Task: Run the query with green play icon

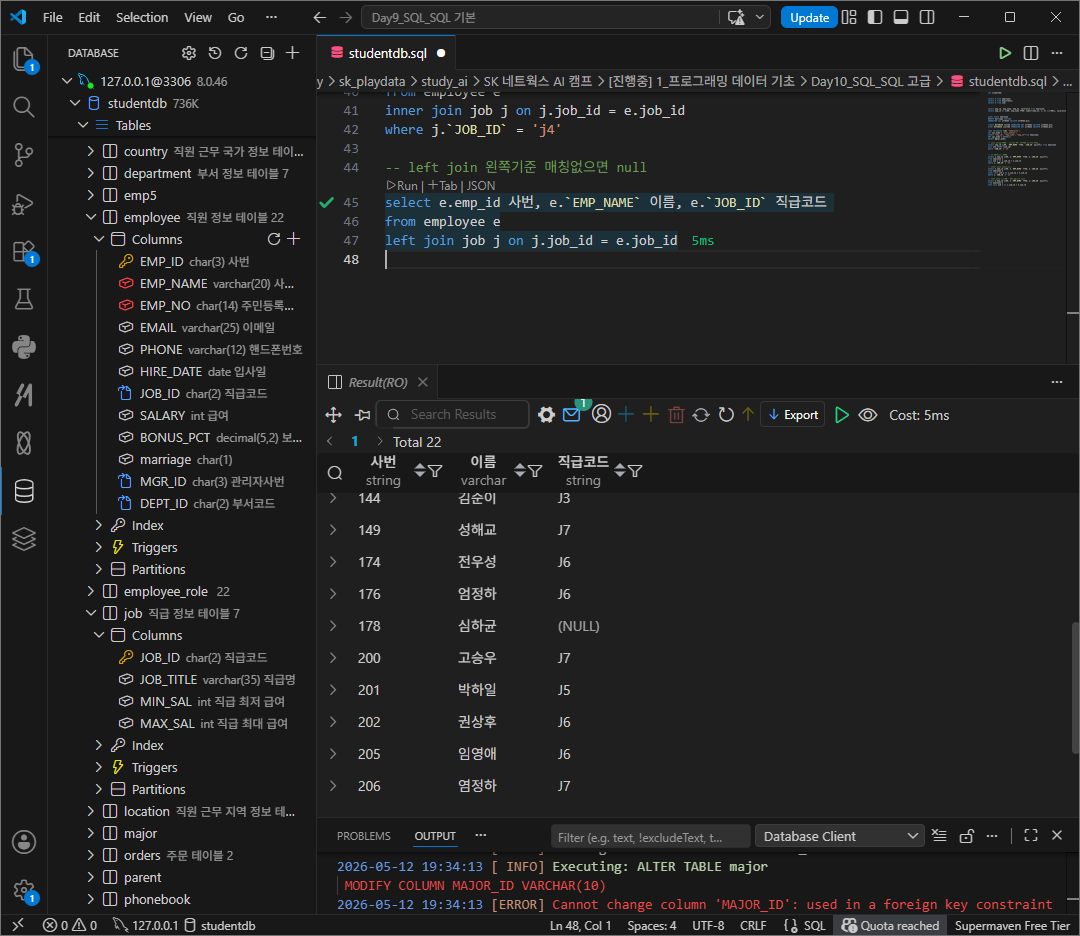Action: (1004, 53)
